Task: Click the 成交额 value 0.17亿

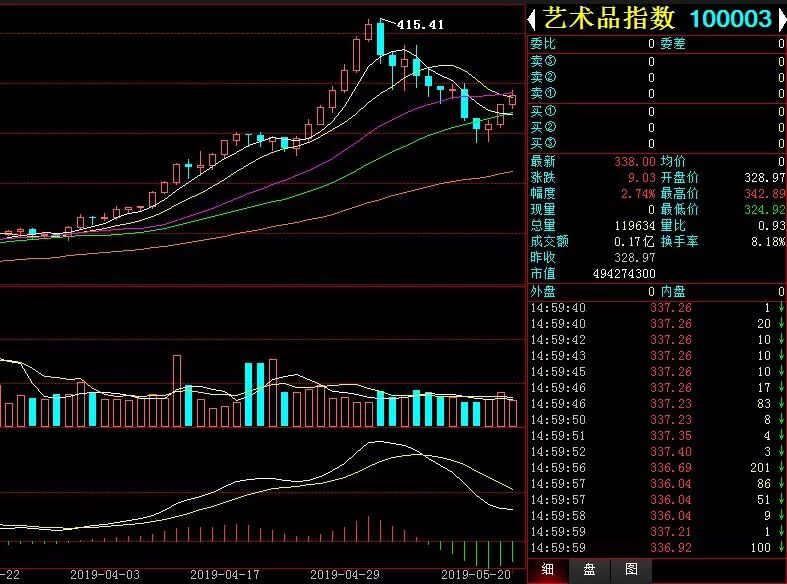Action: point(634,242)
